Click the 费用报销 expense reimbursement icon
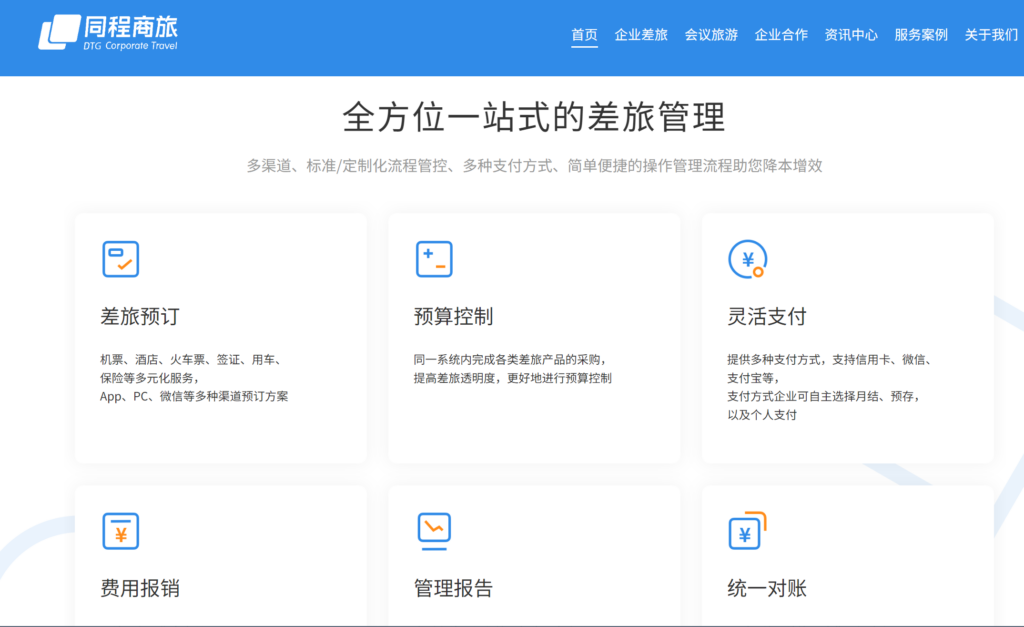 [121, 531]
